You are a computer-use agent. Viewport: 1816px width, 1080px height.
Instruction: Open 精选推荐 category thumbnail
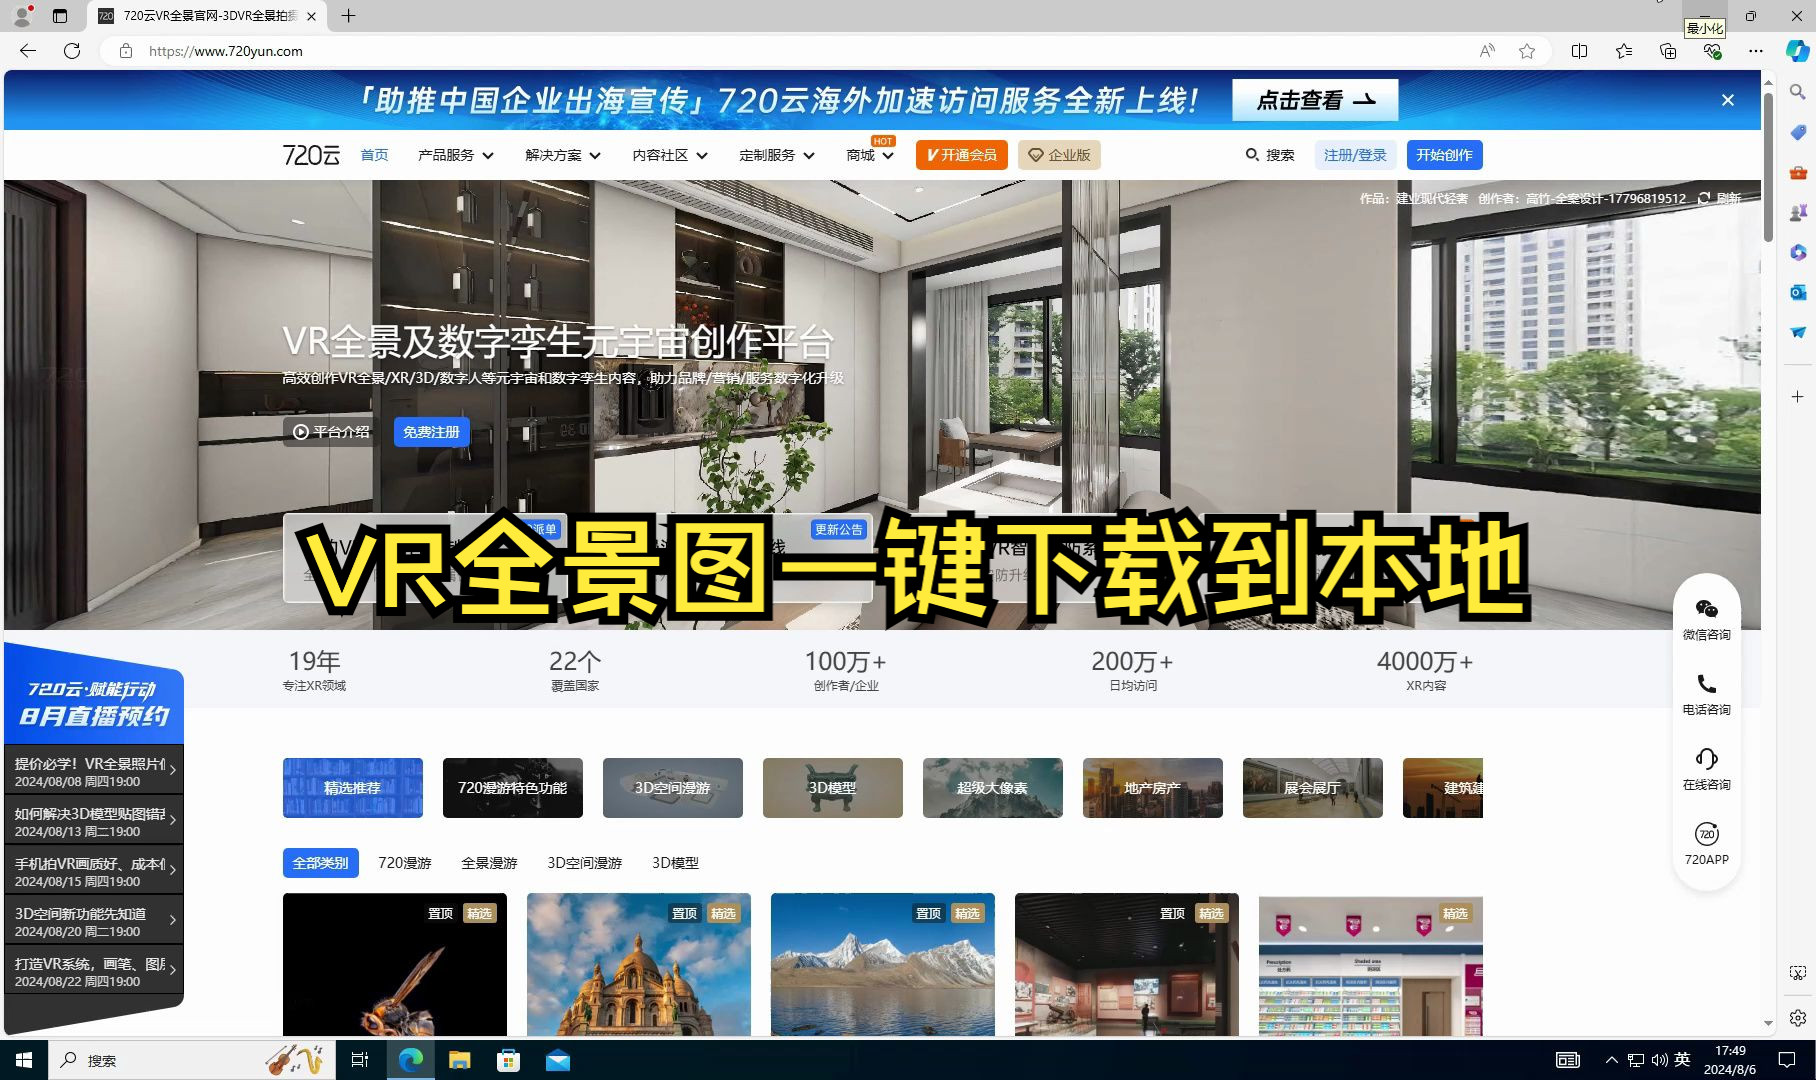click(353, 788)
